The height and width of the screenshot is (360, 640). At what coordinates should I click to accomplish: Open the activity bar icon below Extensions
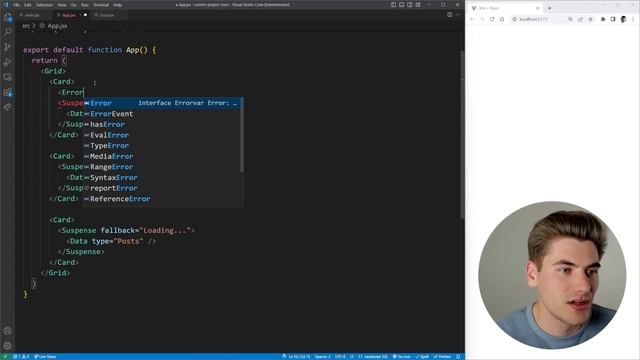[7, 107]
